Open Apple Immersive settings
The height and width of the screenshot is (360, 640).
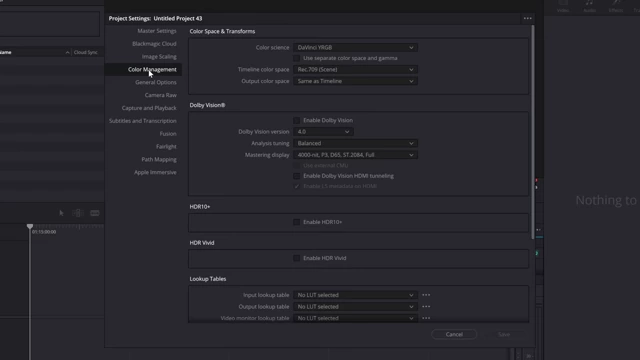[155, 172]
